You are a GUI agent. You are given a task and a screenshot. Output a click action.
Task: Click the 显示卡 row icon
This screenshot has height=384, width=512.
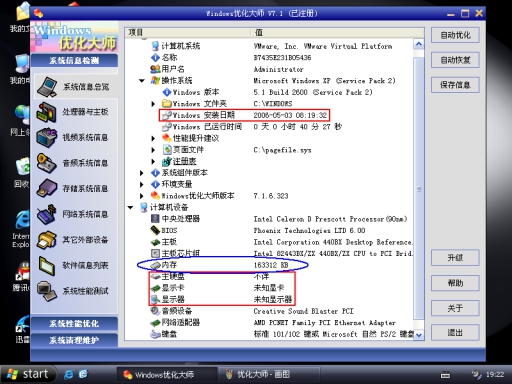click(x=155, y=288)
